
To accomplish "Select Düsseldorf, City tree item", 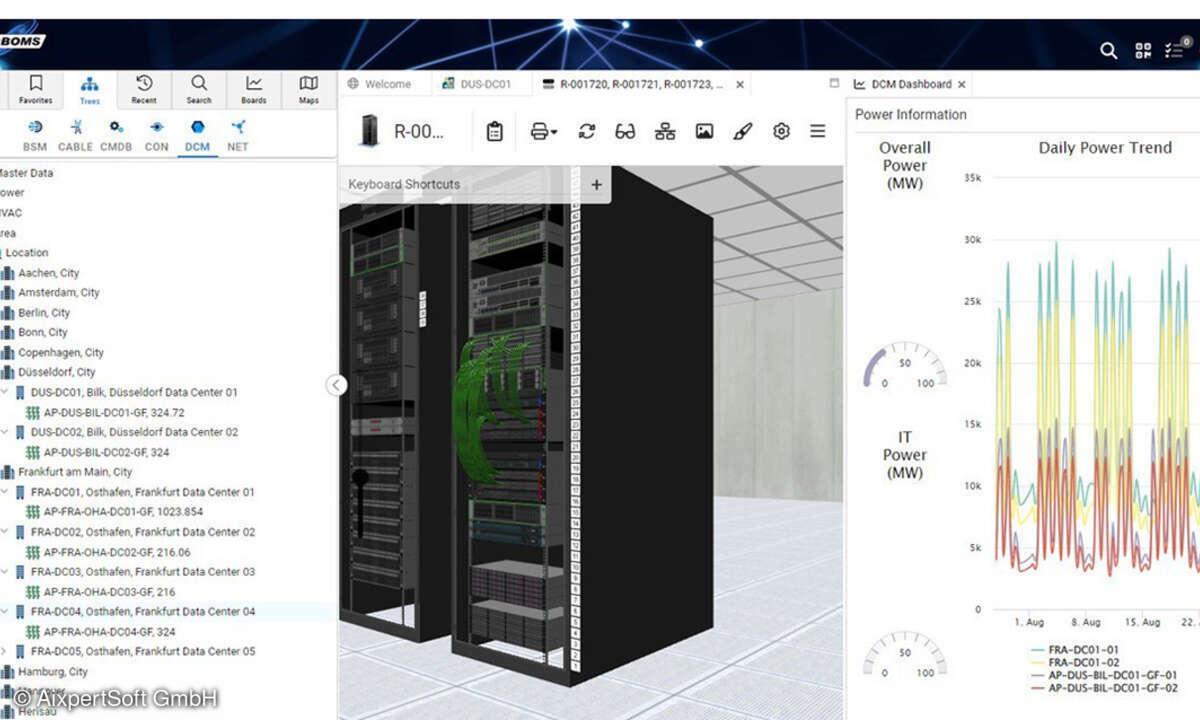I will (57, 372).
